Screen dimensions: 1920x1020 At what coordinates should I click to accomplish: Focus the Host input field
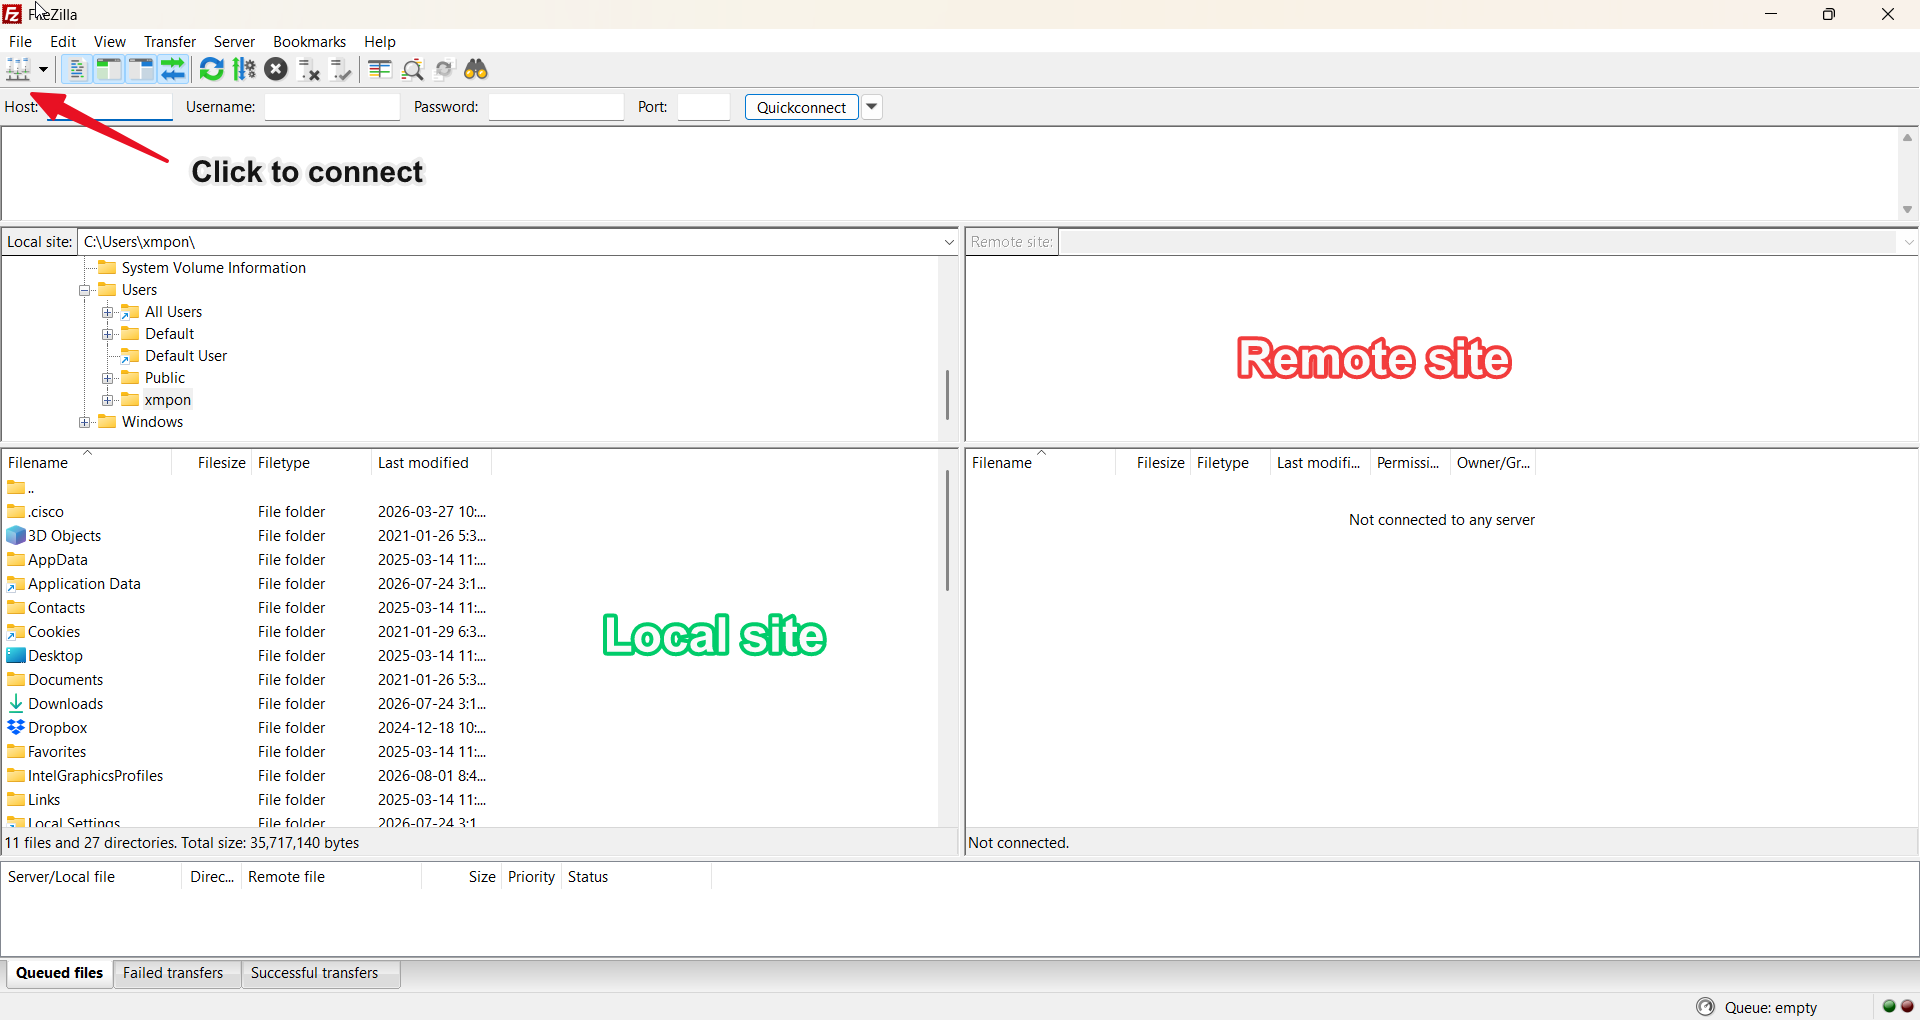(108, 107)
